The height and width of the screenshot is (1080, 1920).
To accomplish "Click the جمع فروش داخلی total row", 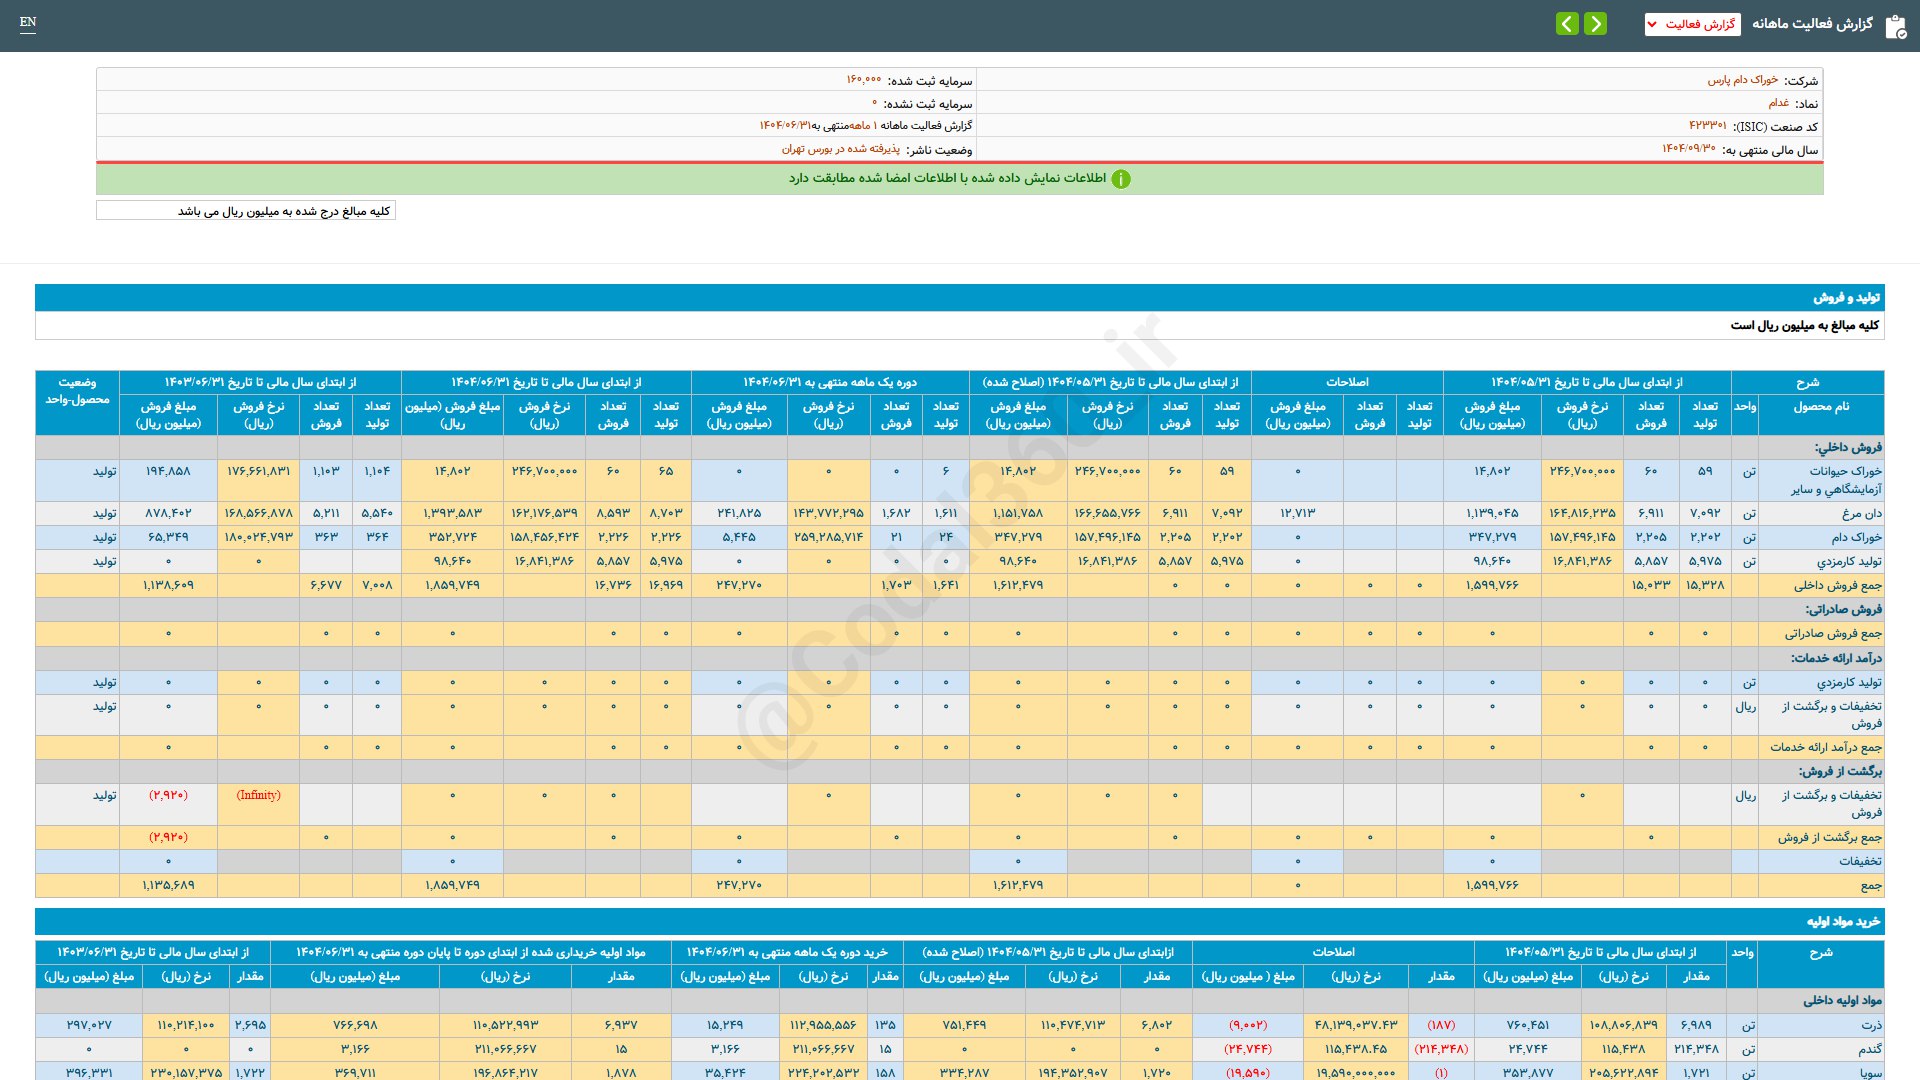I will click(1837, 585).
